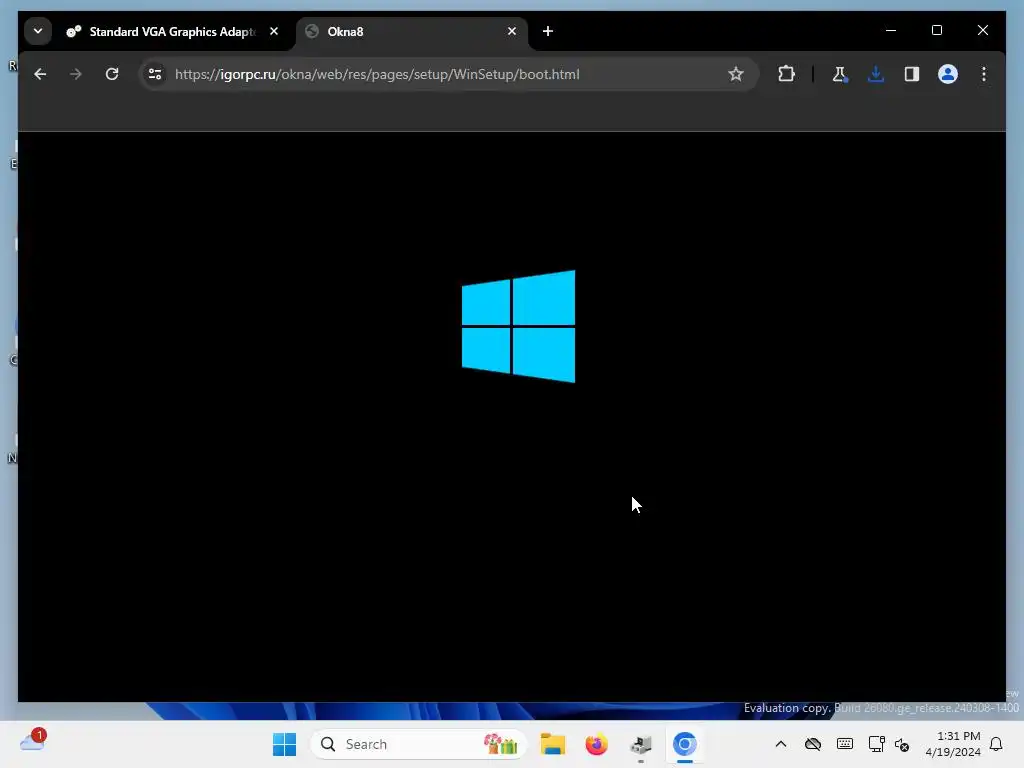1024x768 pixels.
Task: Close the Okna8 tab
Action: [512, 31]
